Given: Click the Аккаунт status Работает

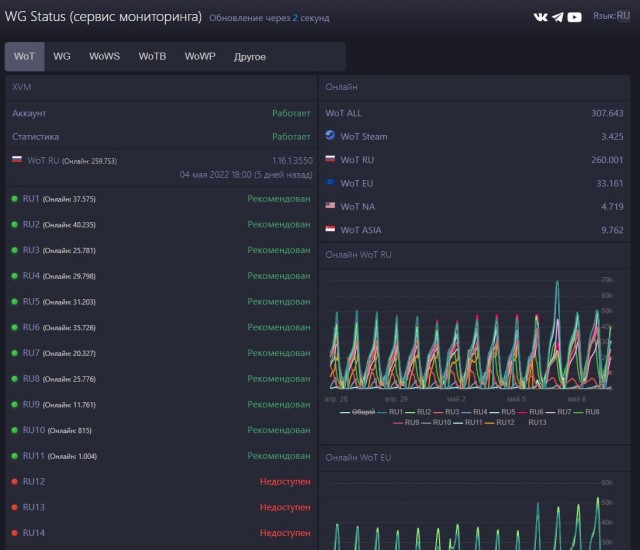Looking at the screenshot, I should tap(291, 113).
